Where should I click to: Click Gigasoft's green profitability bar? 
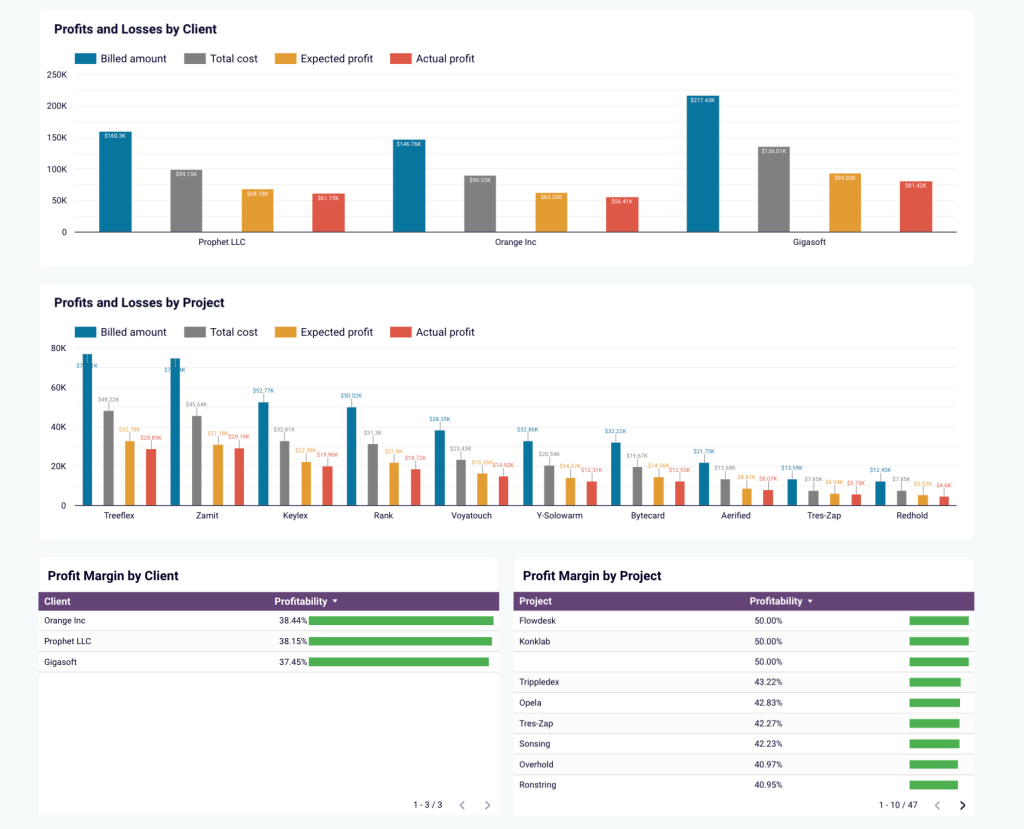[400, 661]
